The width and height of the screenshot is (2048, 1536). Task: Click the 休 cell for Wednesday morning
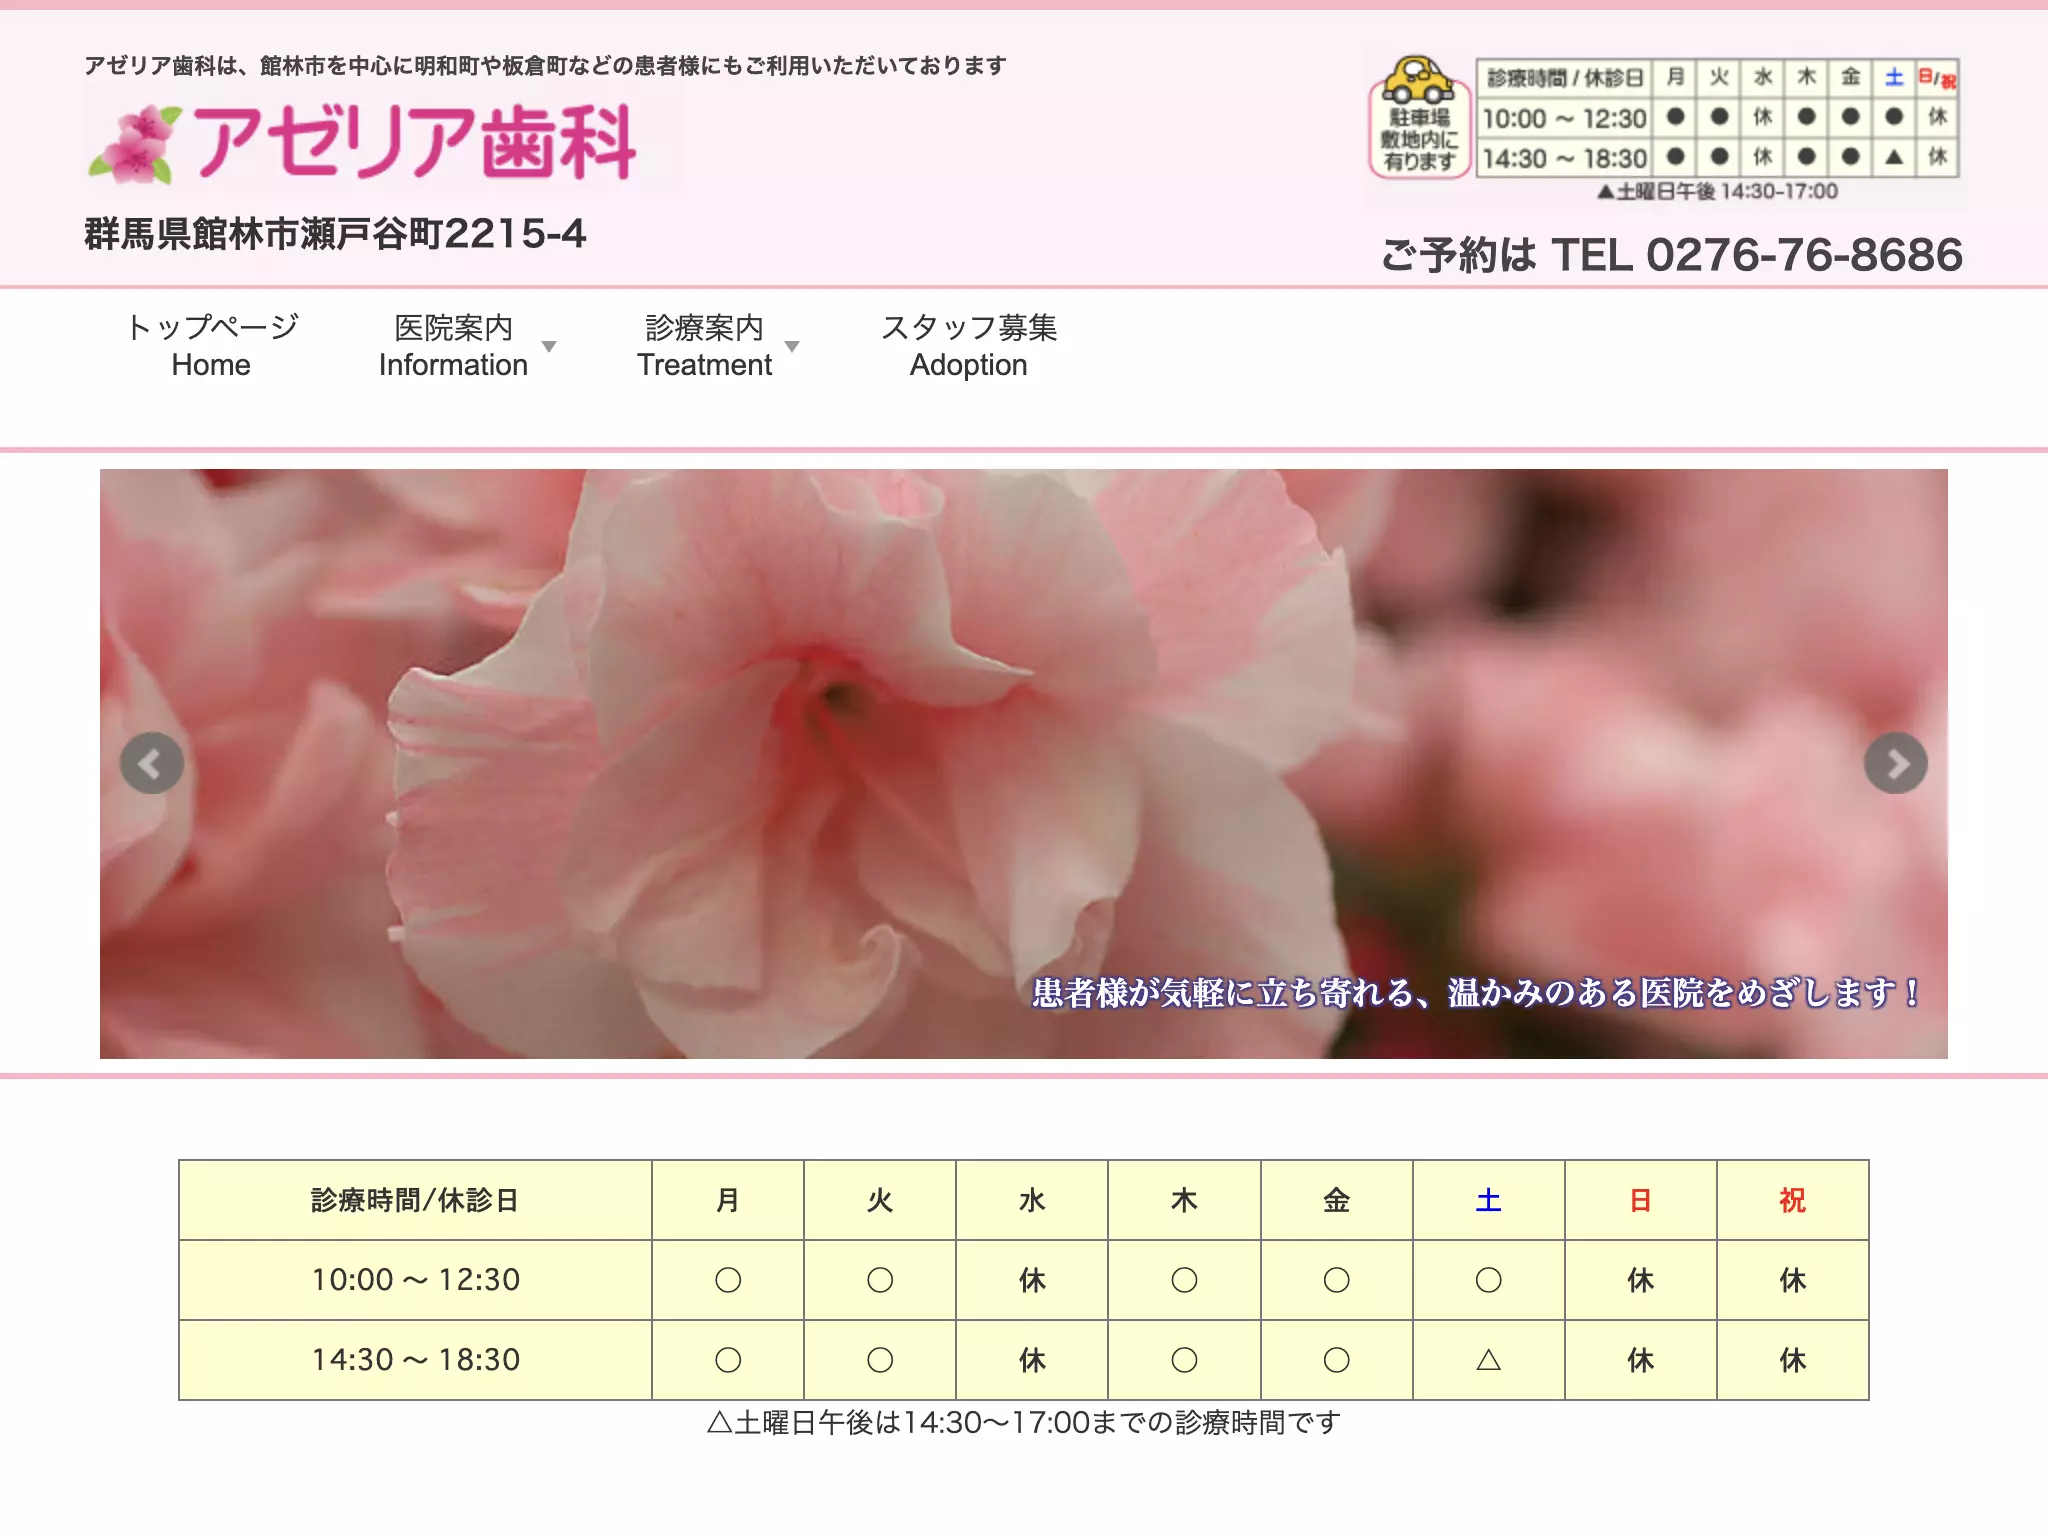[x=1032, y=1280]
